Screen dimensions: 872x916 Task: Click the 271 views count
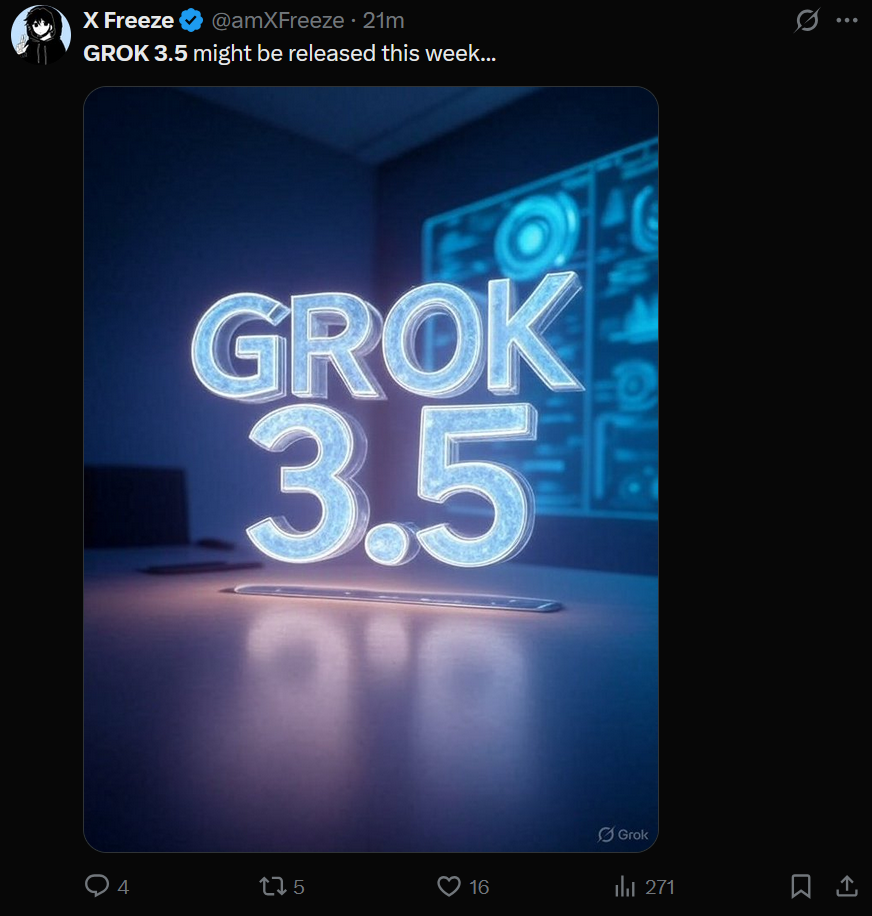660,887
